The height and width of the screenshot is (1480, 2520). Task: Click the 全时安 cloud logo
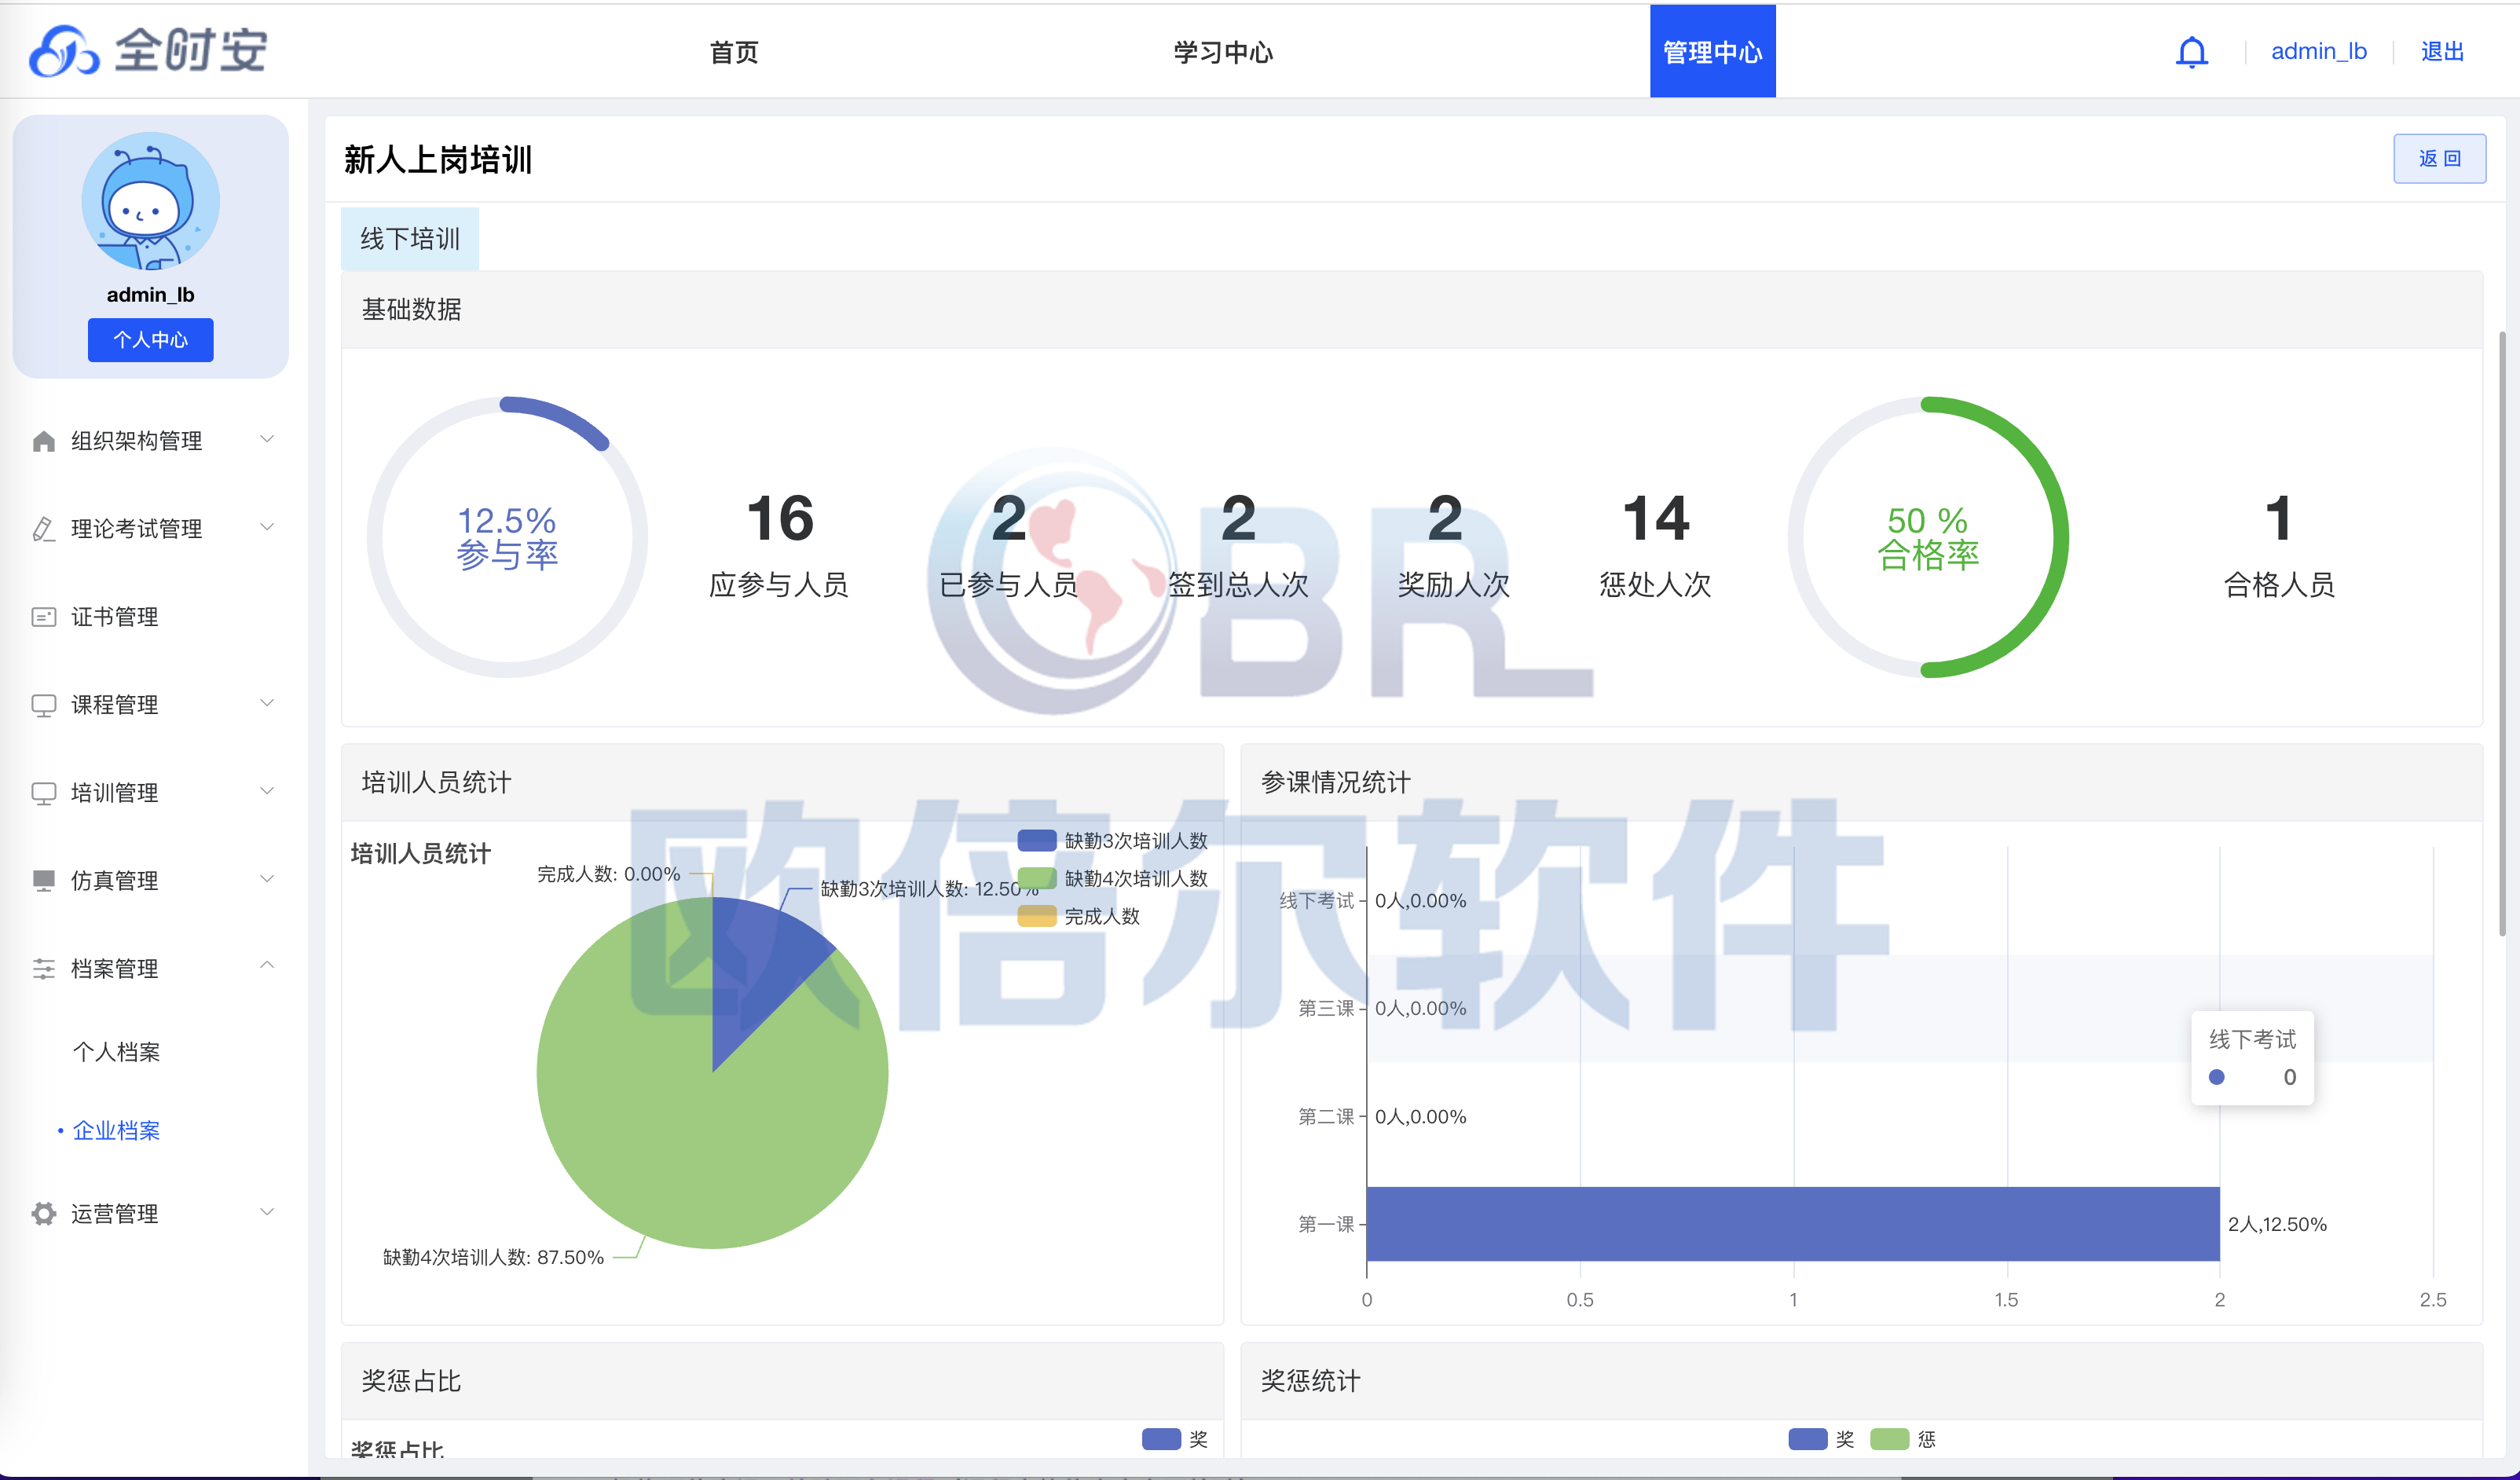click(148, 51)
